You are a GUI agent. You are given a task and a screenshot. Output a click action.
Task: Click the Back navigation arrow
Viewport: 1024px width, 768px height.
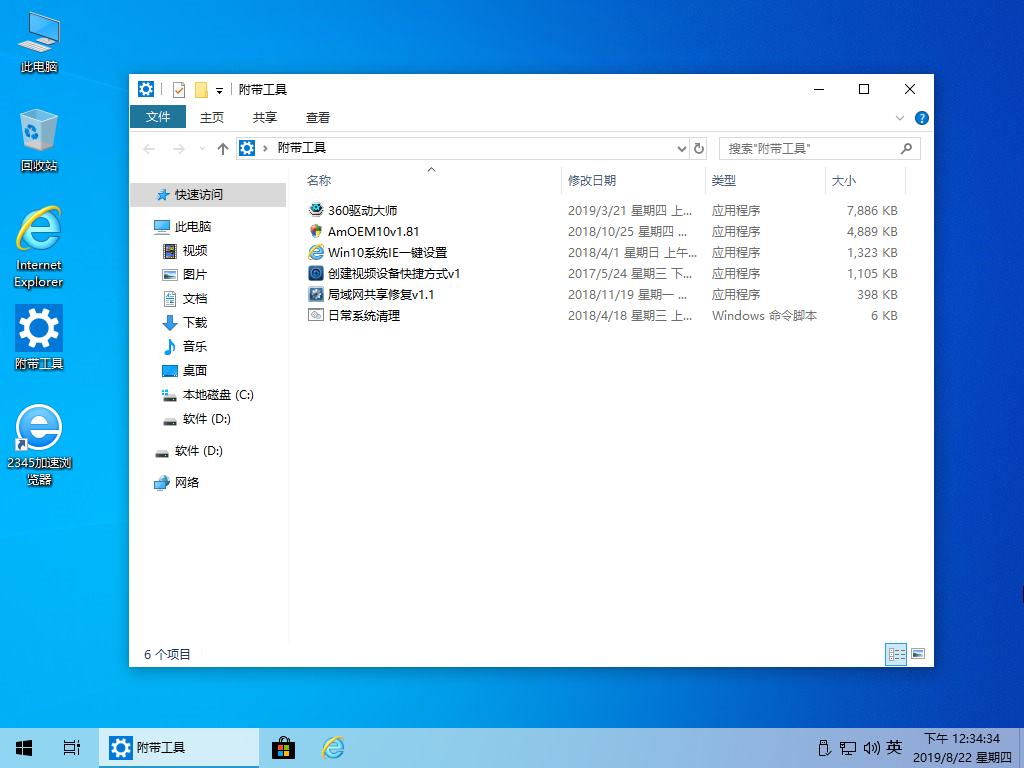(x=150, y=149)
